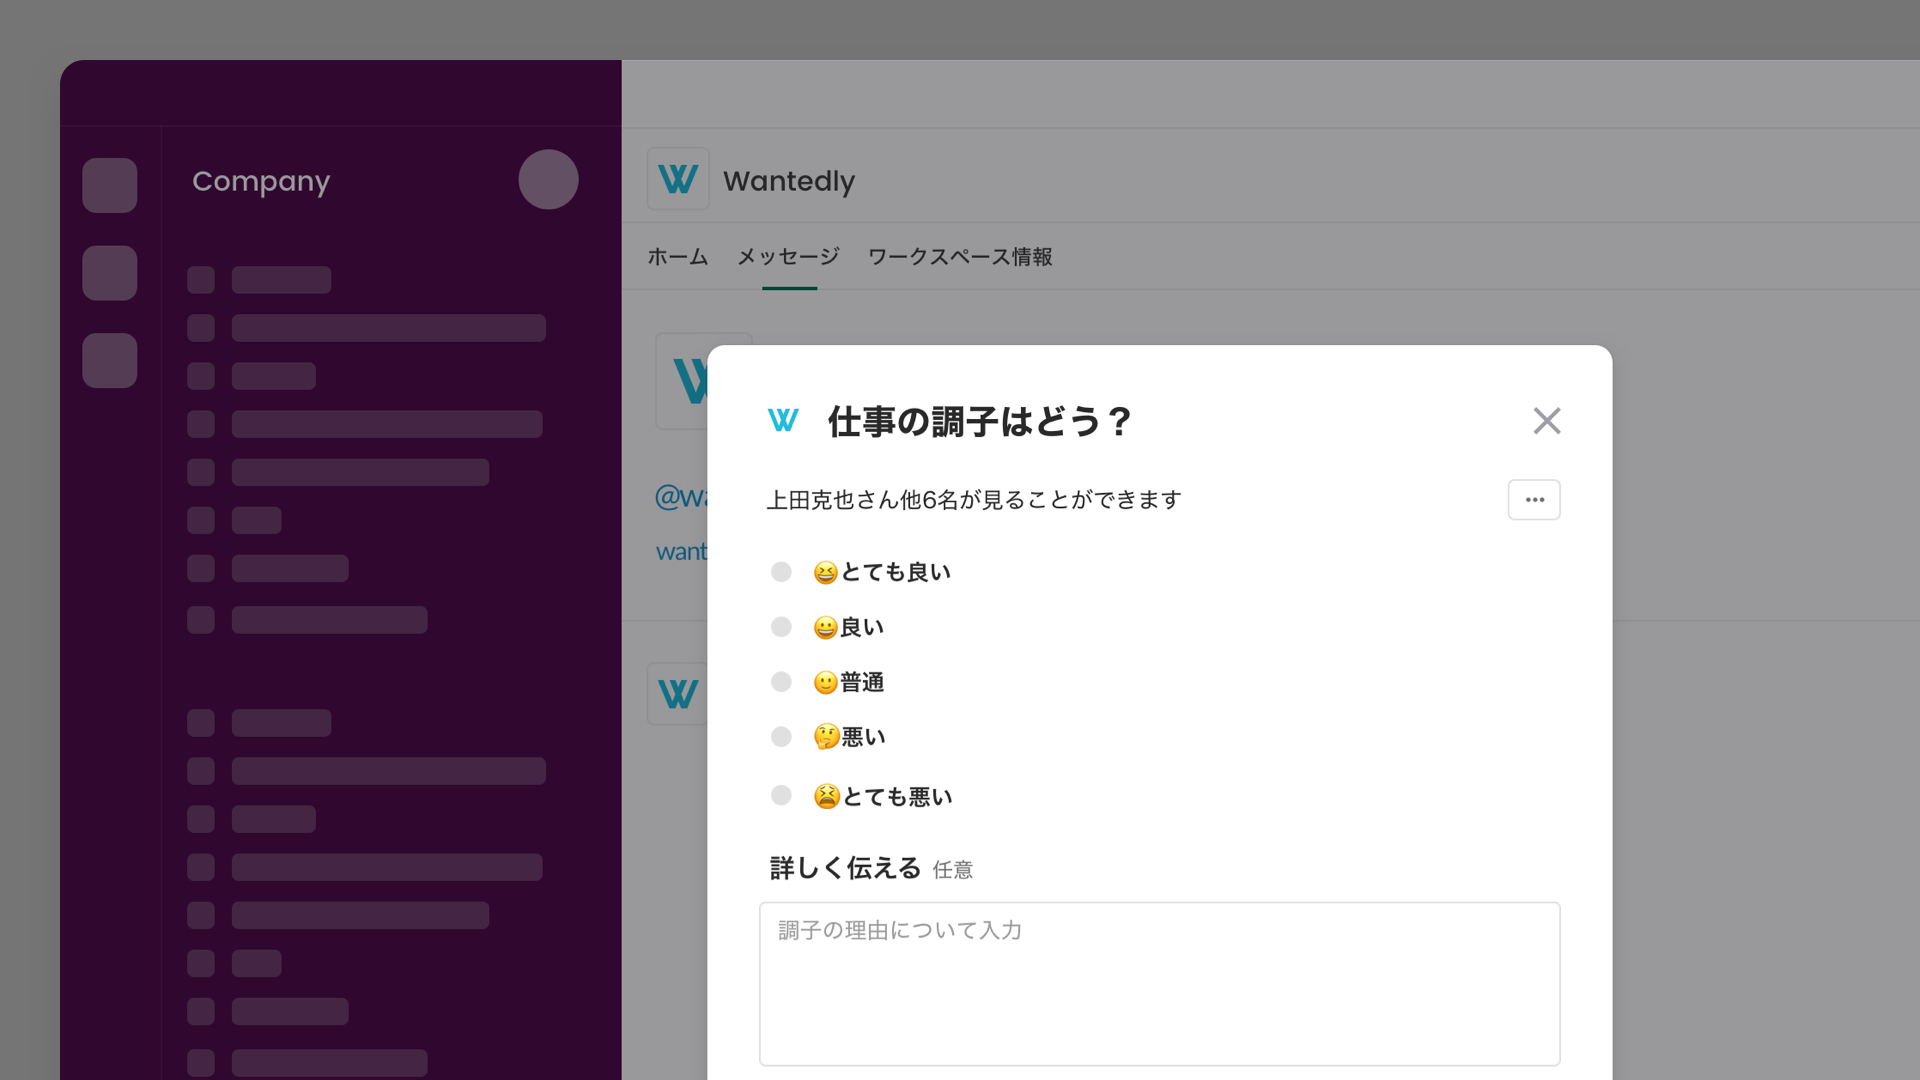Image resolution: width=1920 pixels, height=1080 pixels.
Task: Click the Wantedly app title in the header
Action: click(789, 181)
